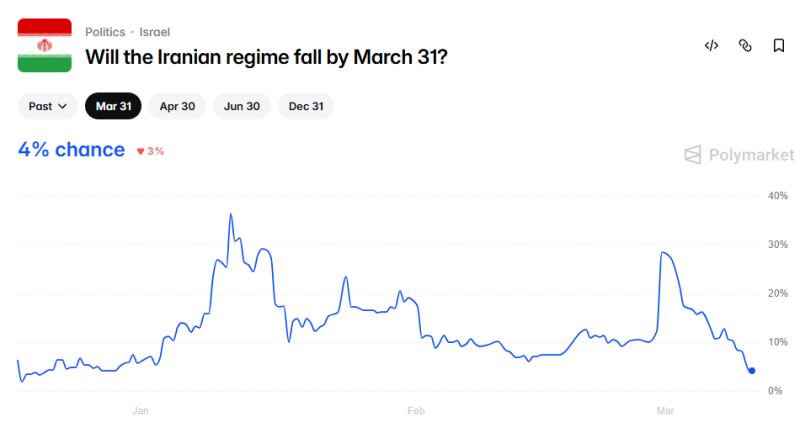Click the embed code icon
This screenshot has height=422, width=800.
click(712, 45)
